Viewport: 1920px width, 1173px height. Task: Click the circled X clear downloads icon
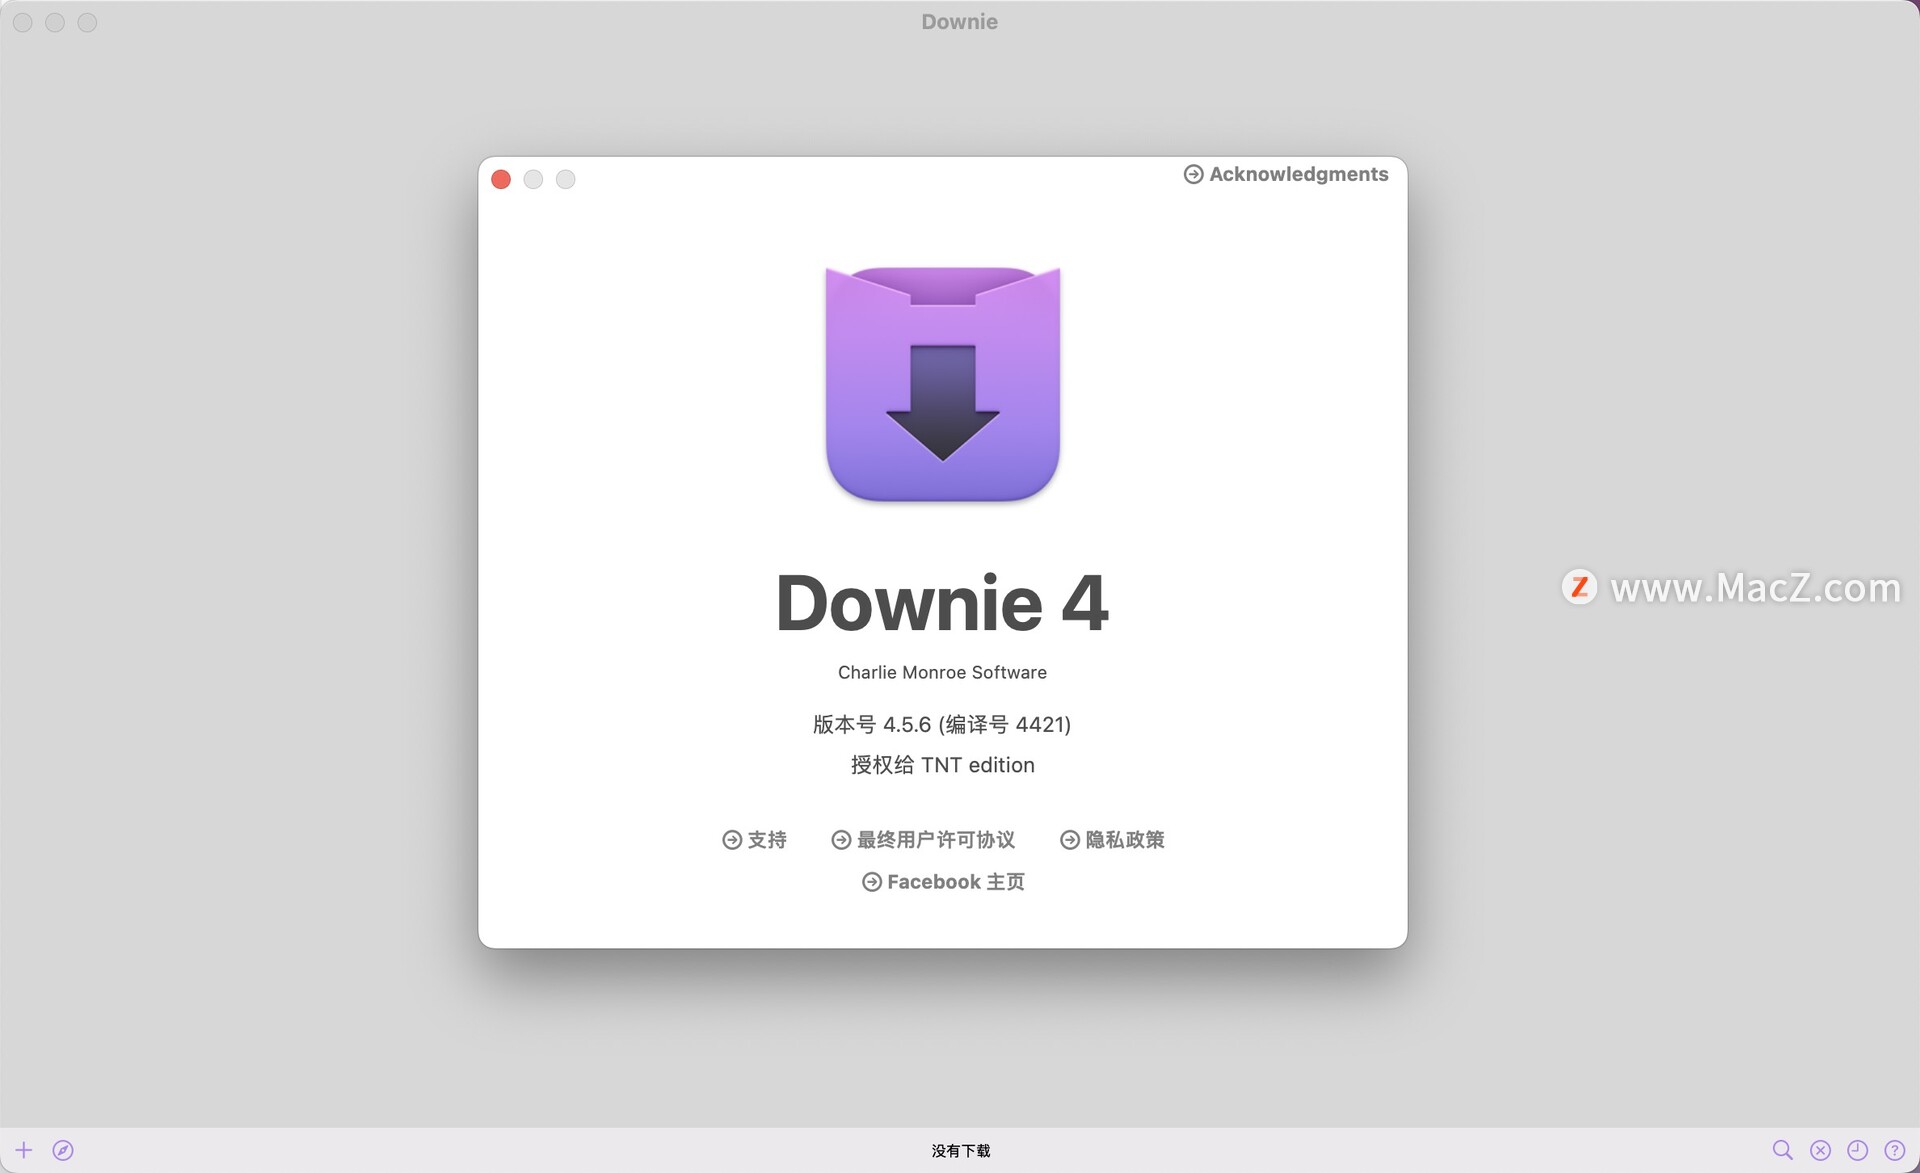(x=1820, y=1150)
